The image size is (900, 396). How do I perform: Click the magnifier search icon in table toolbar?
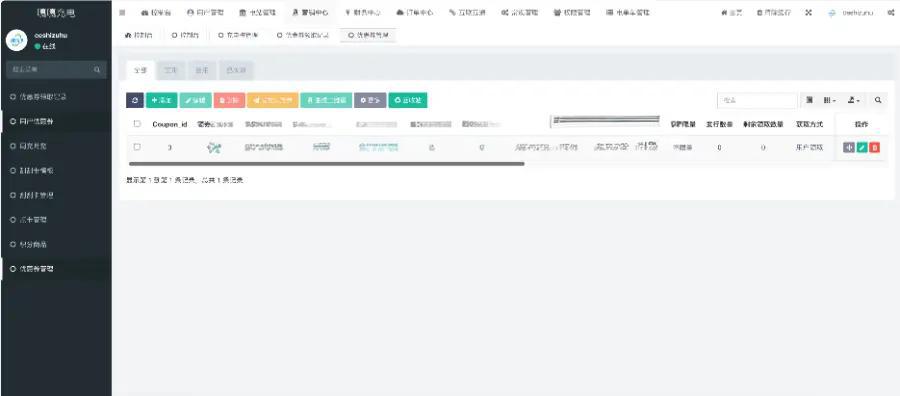click(878, 100)
